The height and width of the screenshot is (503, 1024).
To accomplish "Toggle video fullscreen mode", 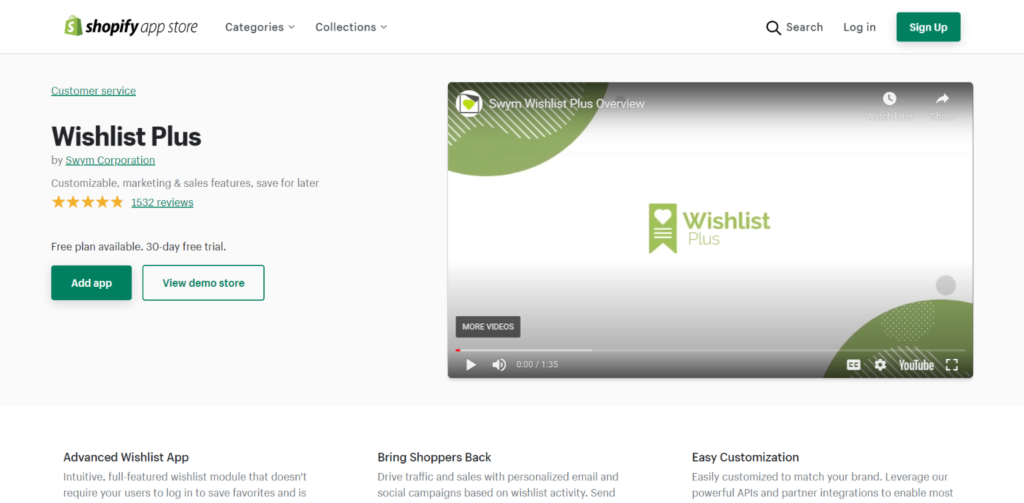I will click(x=952, y=365).
